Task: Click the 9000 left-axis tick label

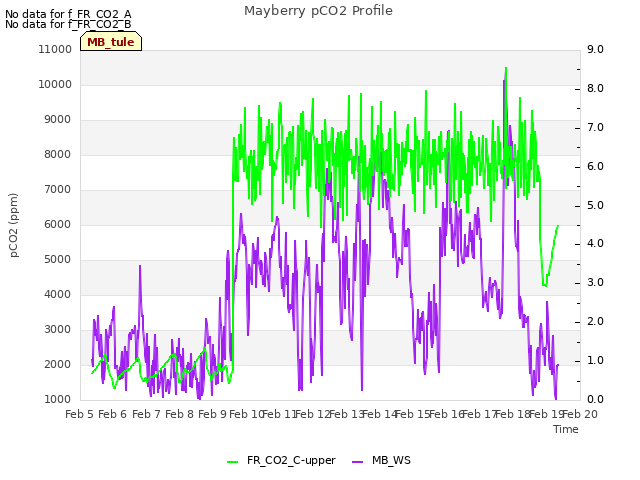Action: point(58,120)
